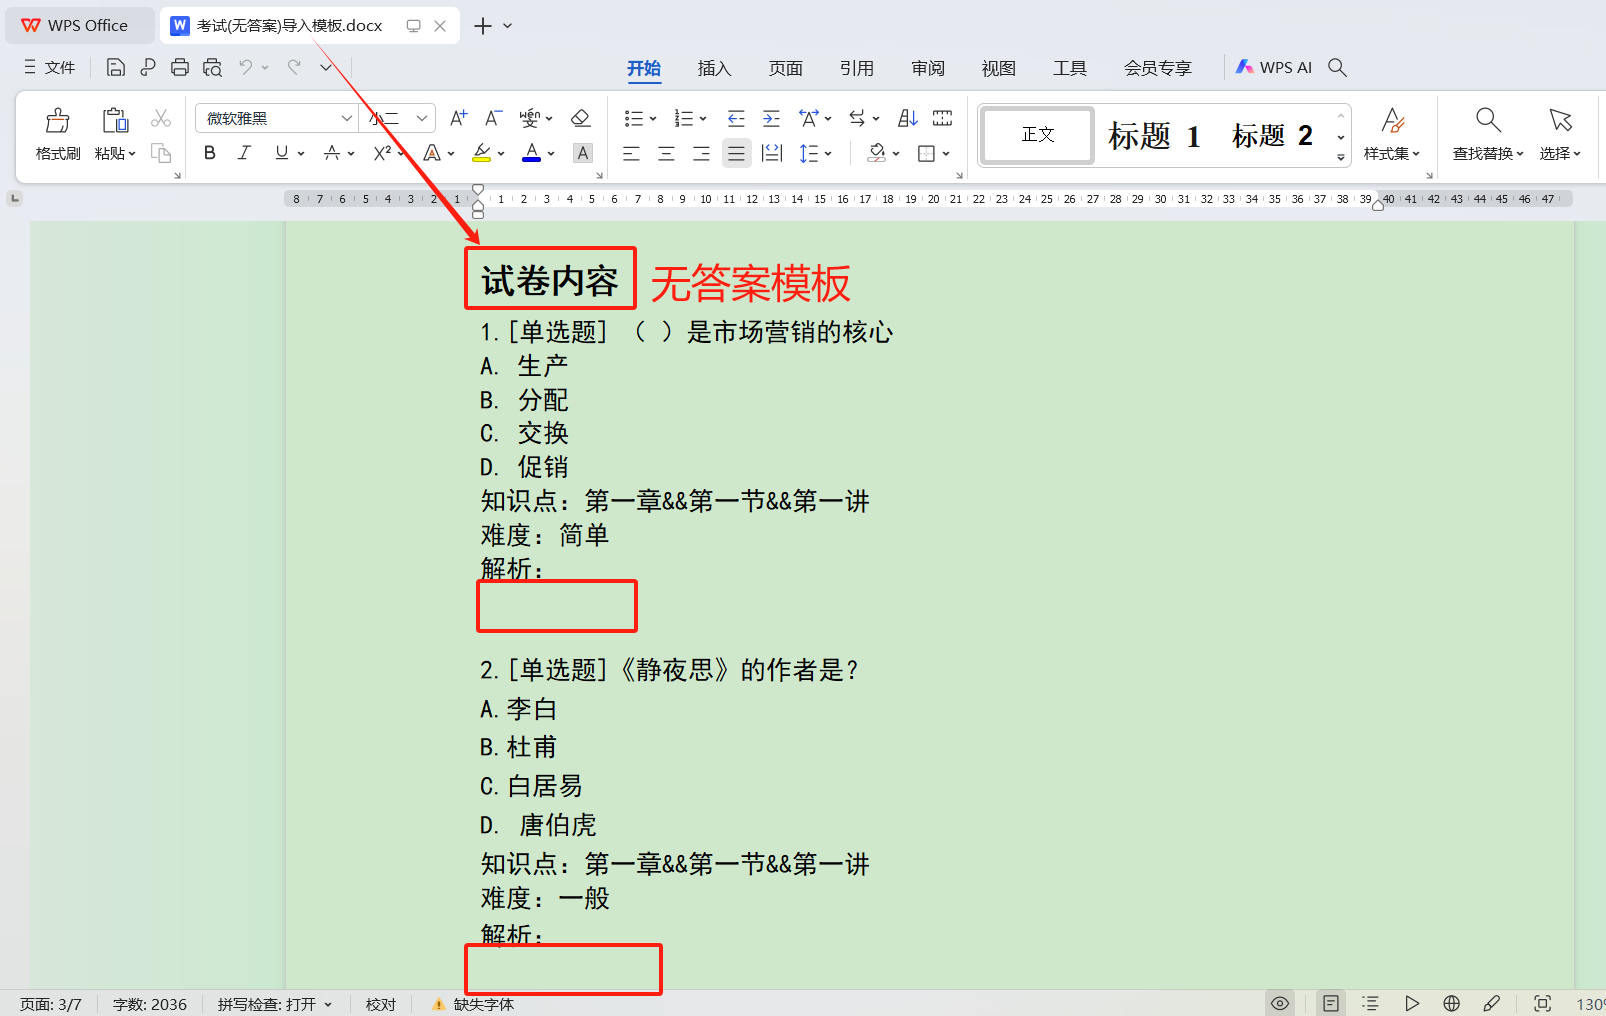Click 缺失字体 warning in status bar

pyautogui.click(x=474, y=1004)
